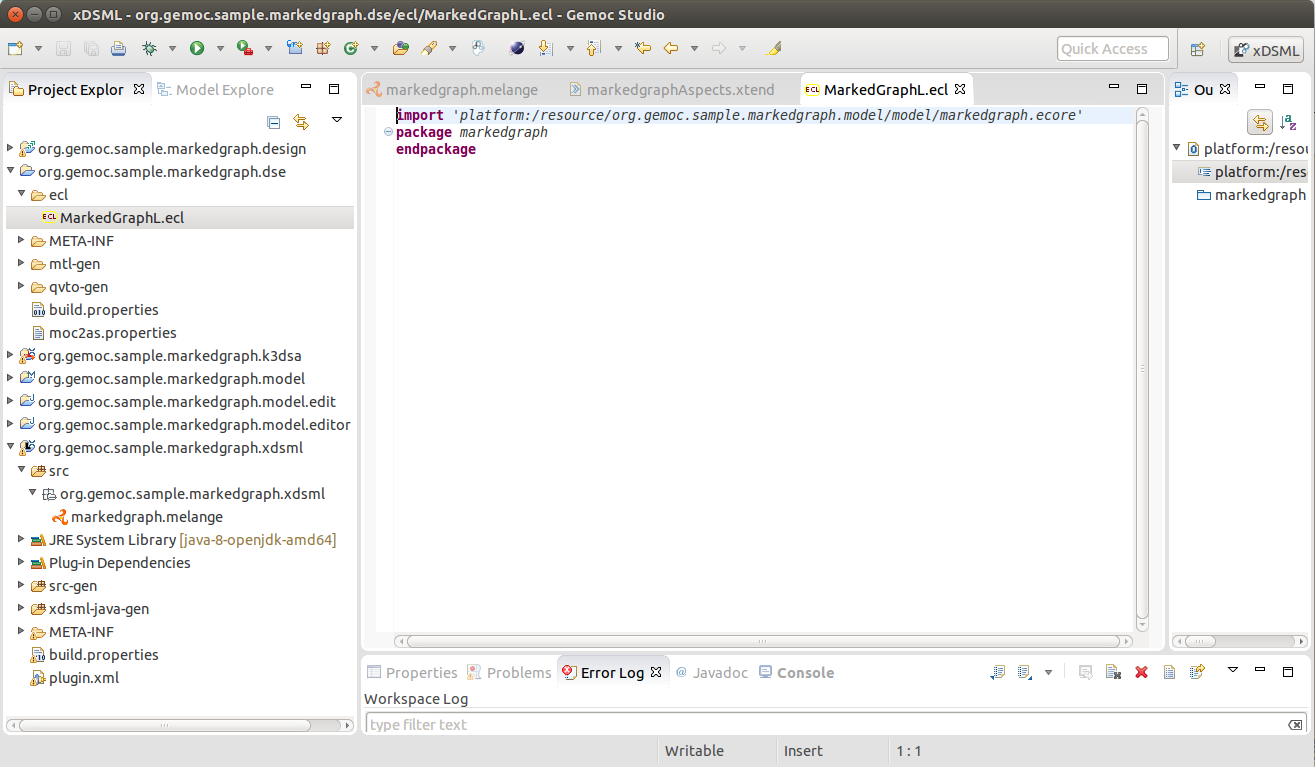Click Export Log in Error Log
This screenshot has width=1315, height=767.
click(997, 672)
